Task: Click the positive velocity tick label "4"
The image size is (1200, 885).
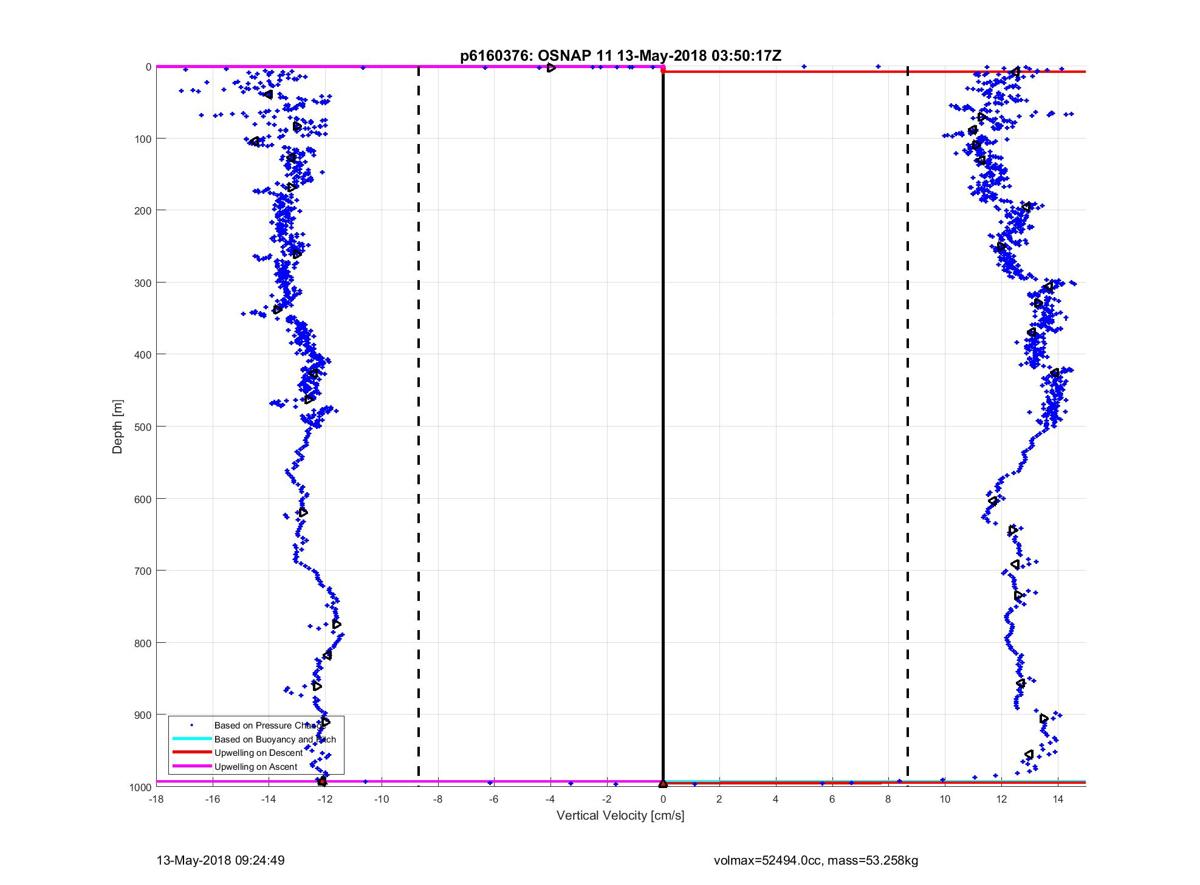Action: 776,799
